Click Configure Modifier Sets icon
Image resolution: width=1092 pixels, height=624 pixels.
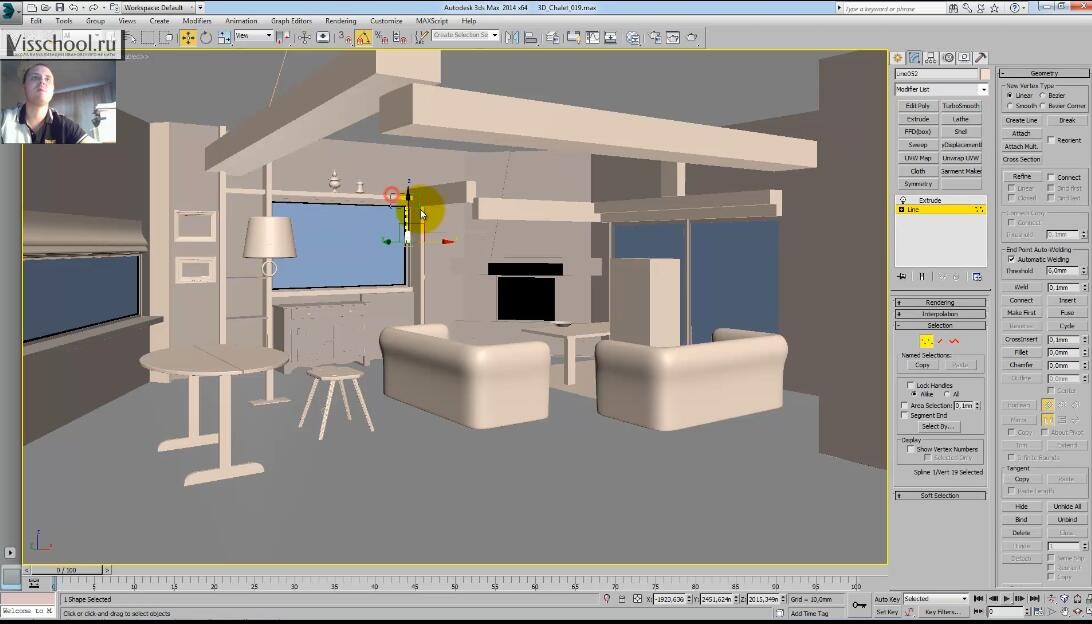pyautogui.click(x=977, y=276)
